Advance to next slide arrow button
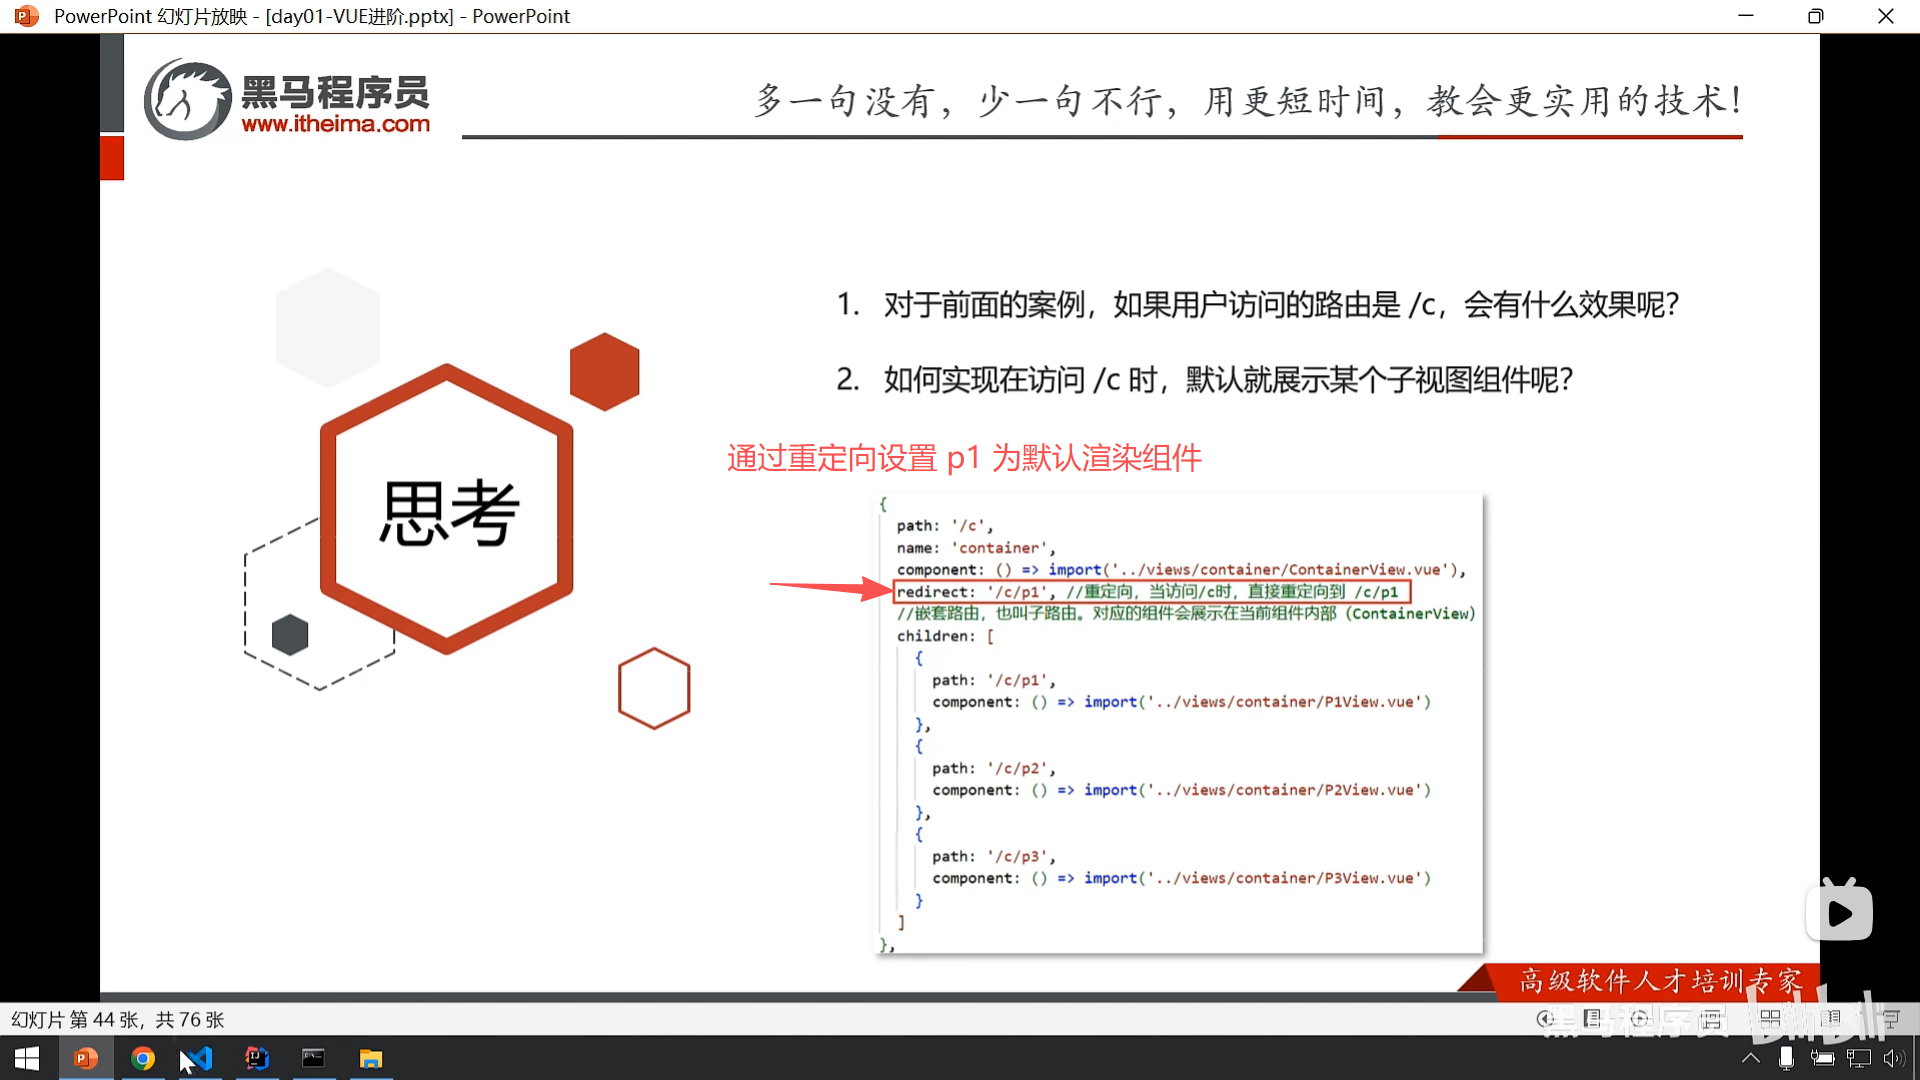The image size is (1920, 1080). tap(1639, 1019)
